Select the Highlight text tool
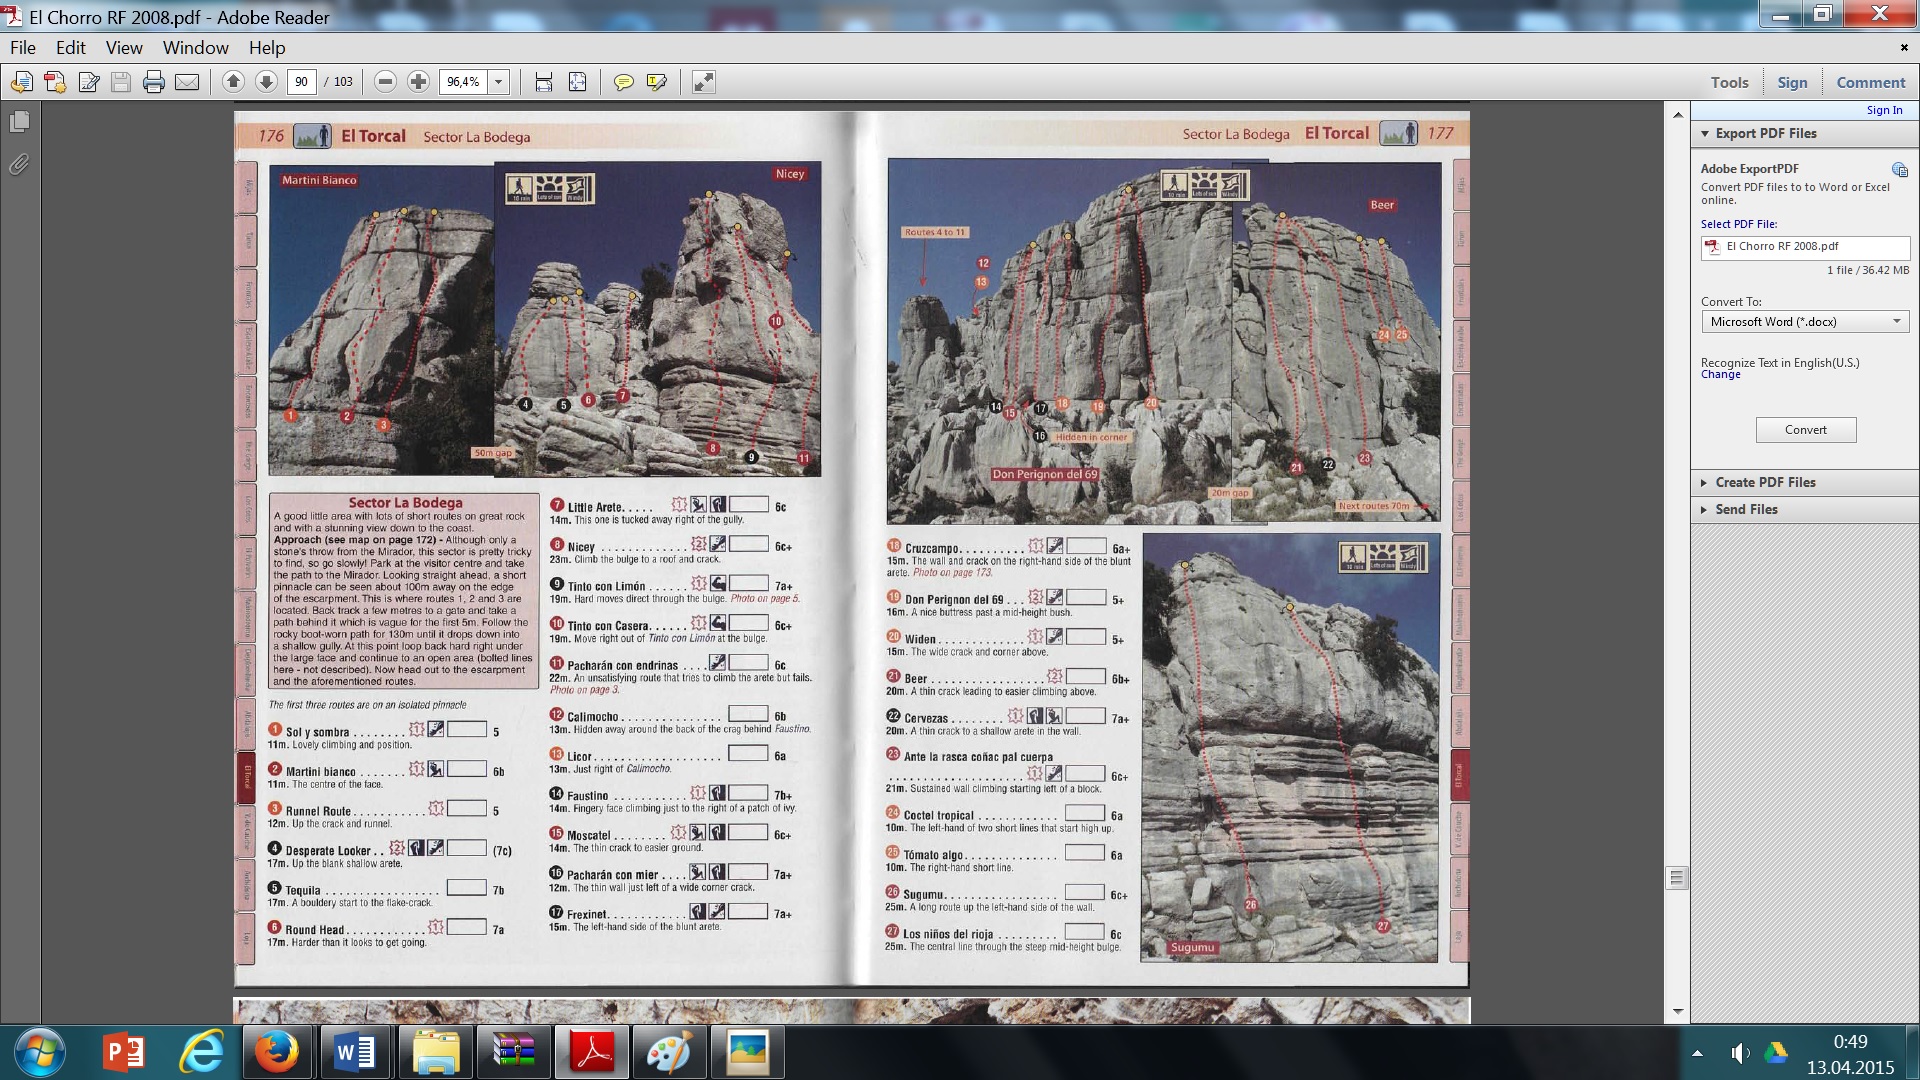The width and height of the screenshot is (1920, 1080). point(656,82)
